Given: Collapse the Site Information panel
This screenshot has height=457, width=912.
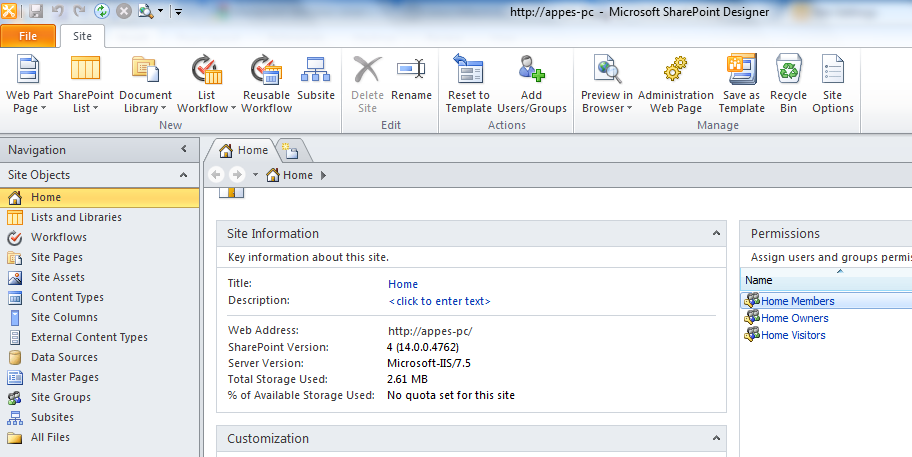Looking at the screenshot, I should coord(716,234).
